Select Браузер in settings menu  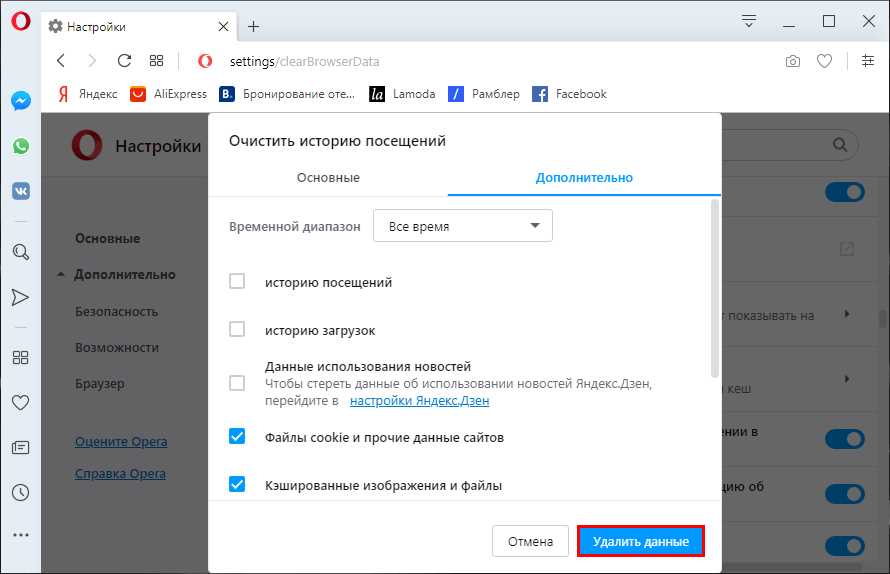coord(100,384)
